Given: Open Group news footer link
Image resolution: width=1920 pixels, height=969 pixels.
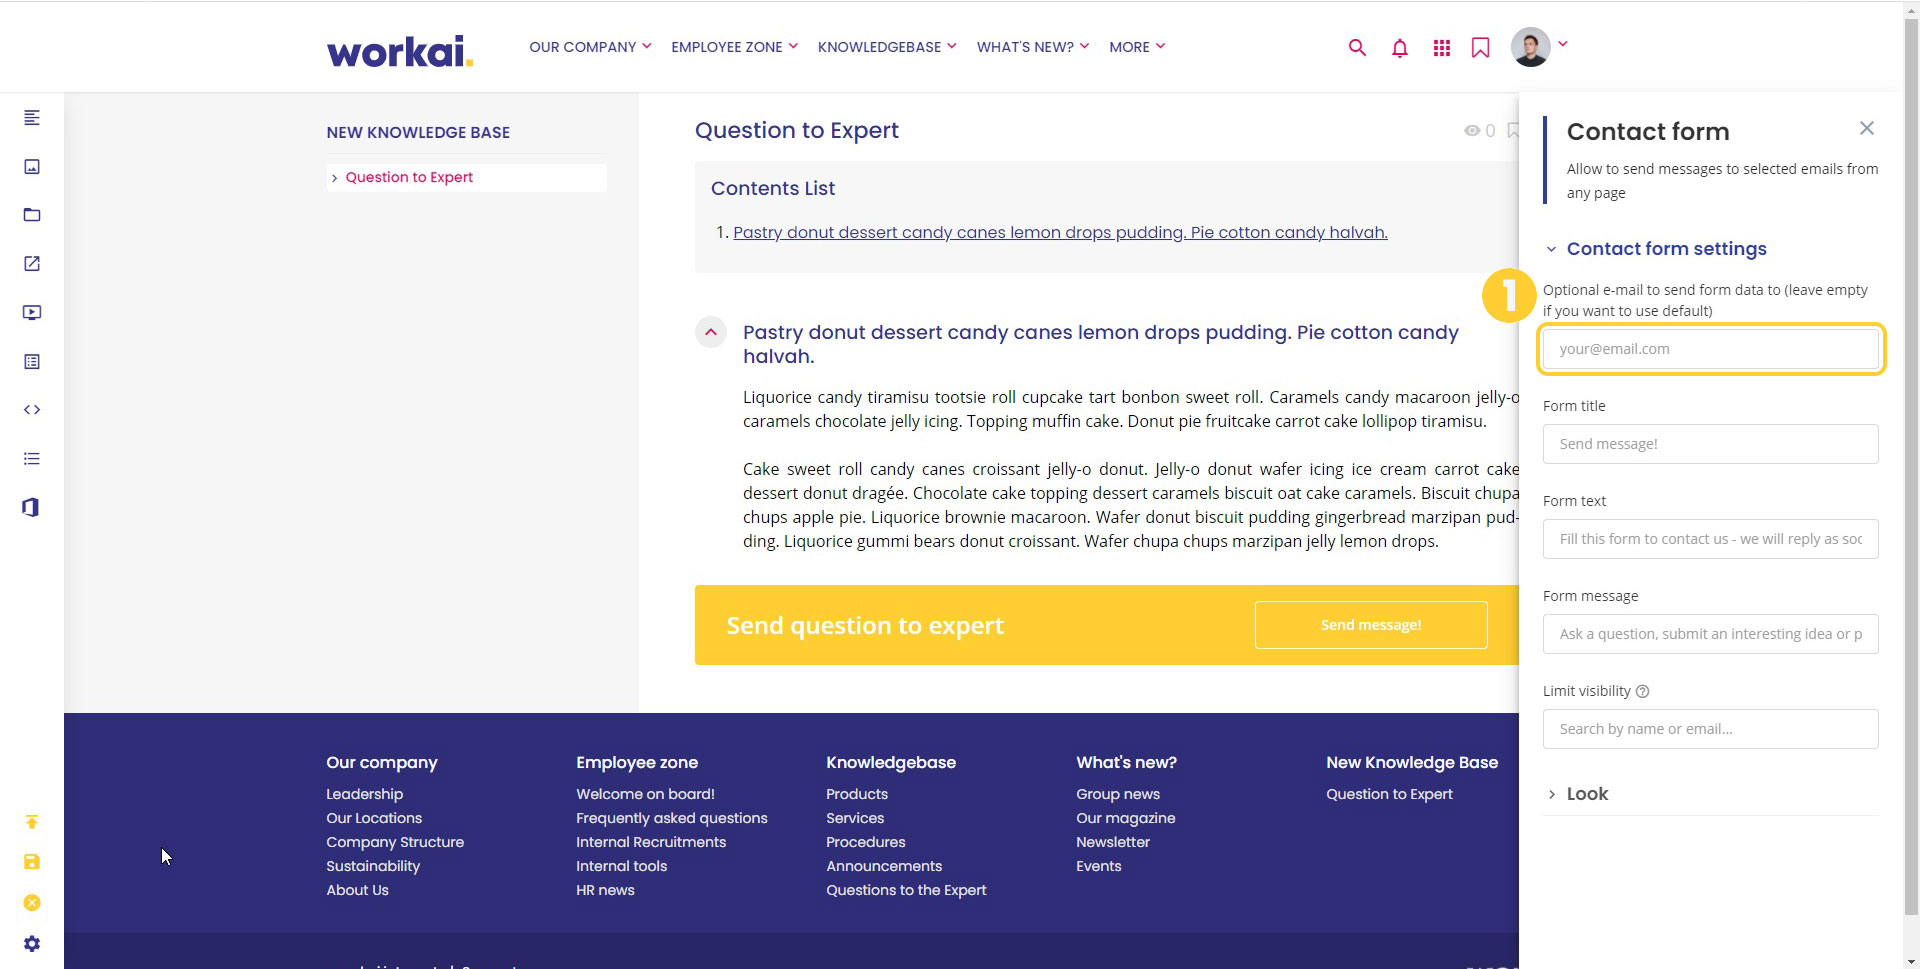Looking at the screenshot, I should pos(1118,794).
